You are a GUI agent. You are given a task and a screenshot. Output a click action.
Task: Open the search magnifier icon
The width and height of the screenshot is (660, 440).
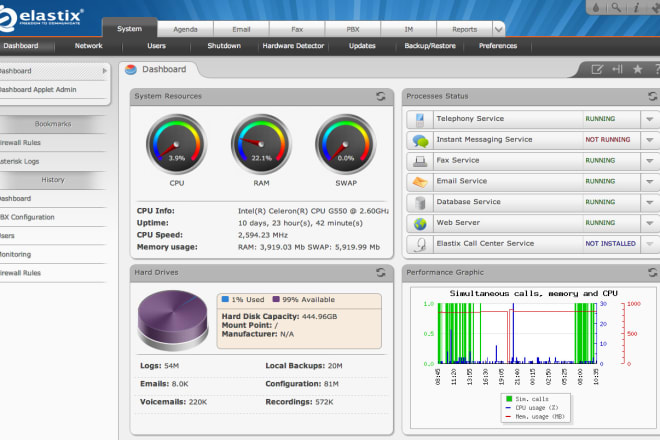click(x=616, y=7)
